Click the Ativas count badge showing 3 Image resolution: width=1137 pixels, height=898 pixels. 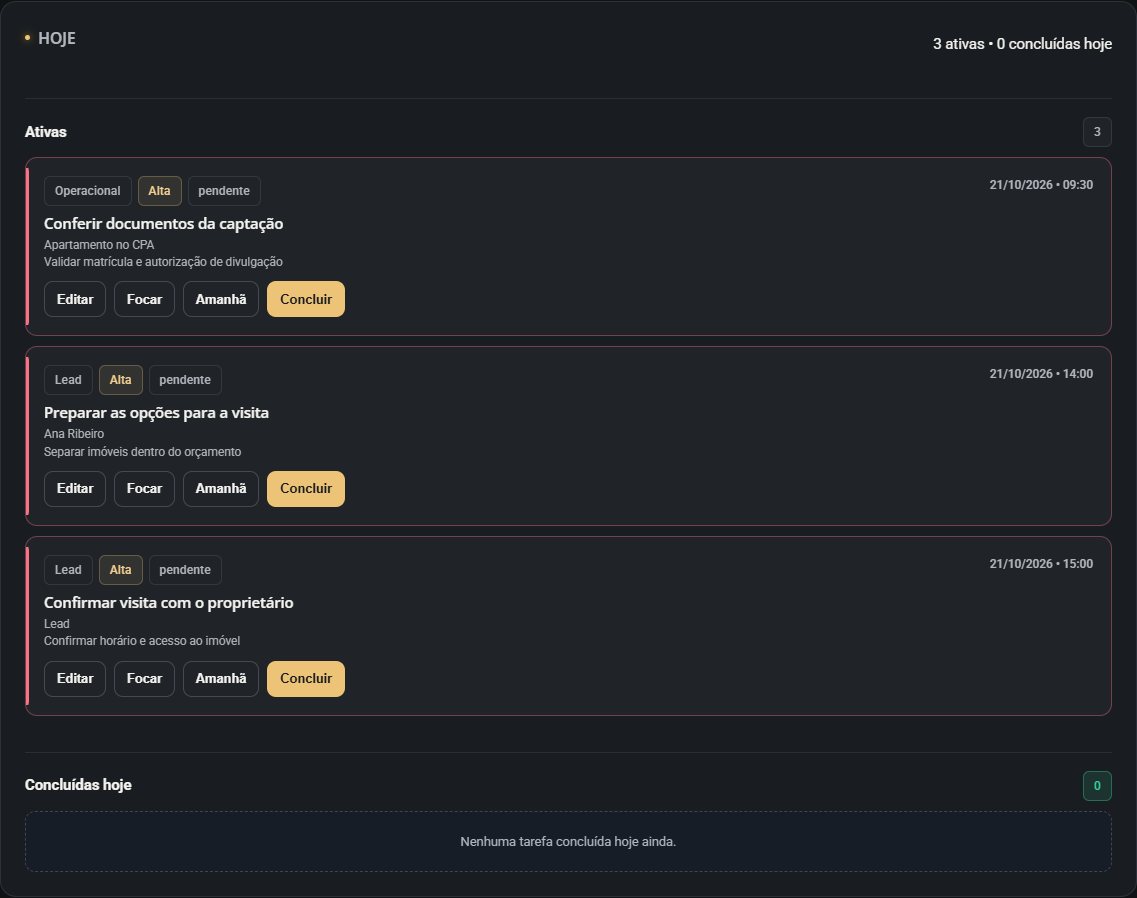point(1097,132)
